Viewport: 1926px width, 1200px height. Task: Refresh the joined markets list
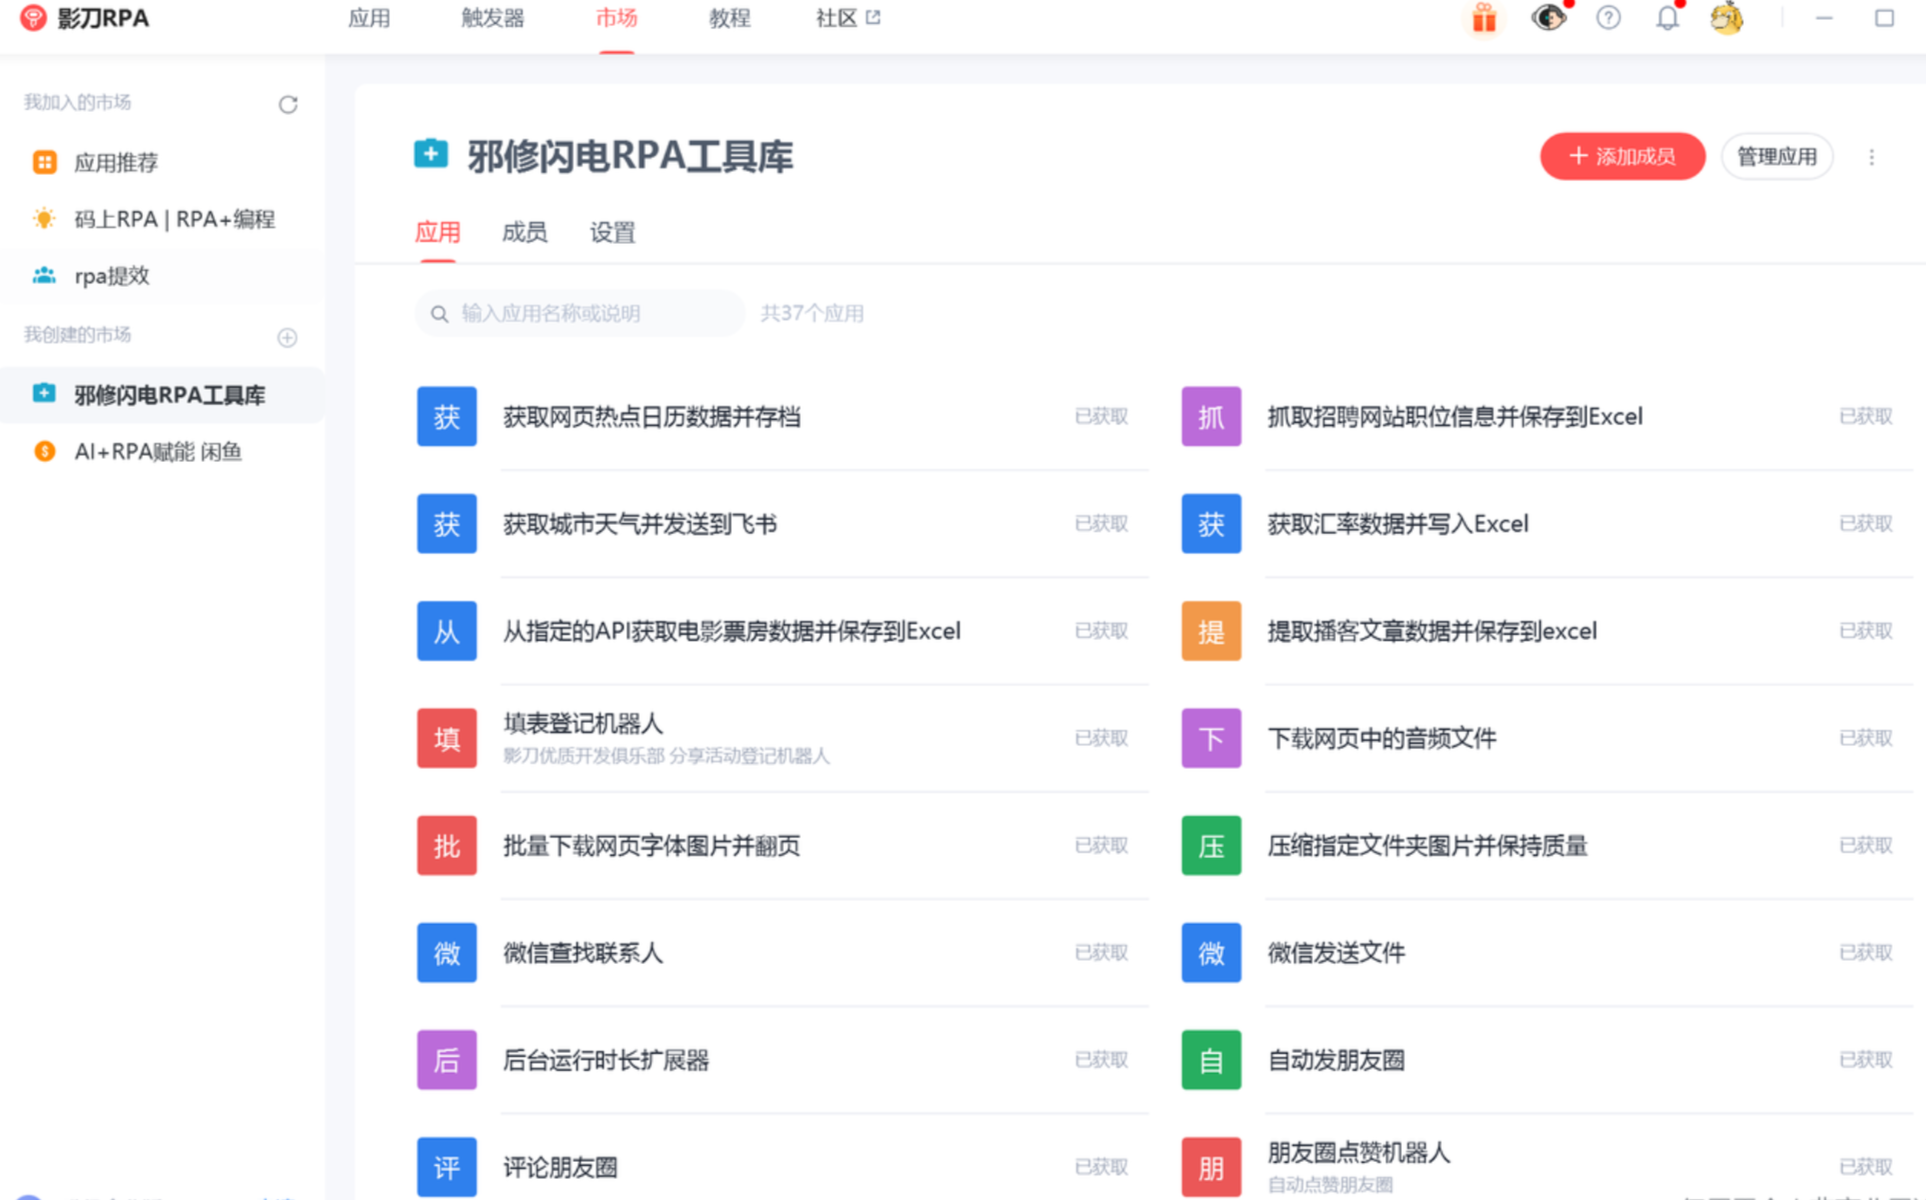[288, 104]
